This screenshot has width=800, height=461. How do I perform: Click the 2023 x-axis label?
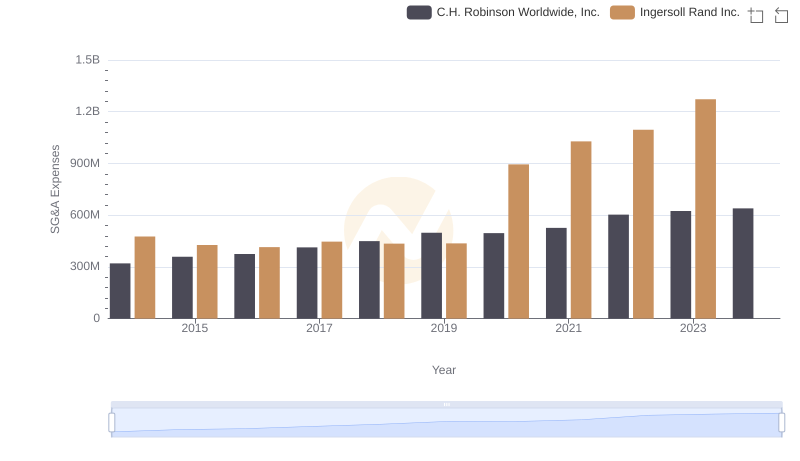692,328
